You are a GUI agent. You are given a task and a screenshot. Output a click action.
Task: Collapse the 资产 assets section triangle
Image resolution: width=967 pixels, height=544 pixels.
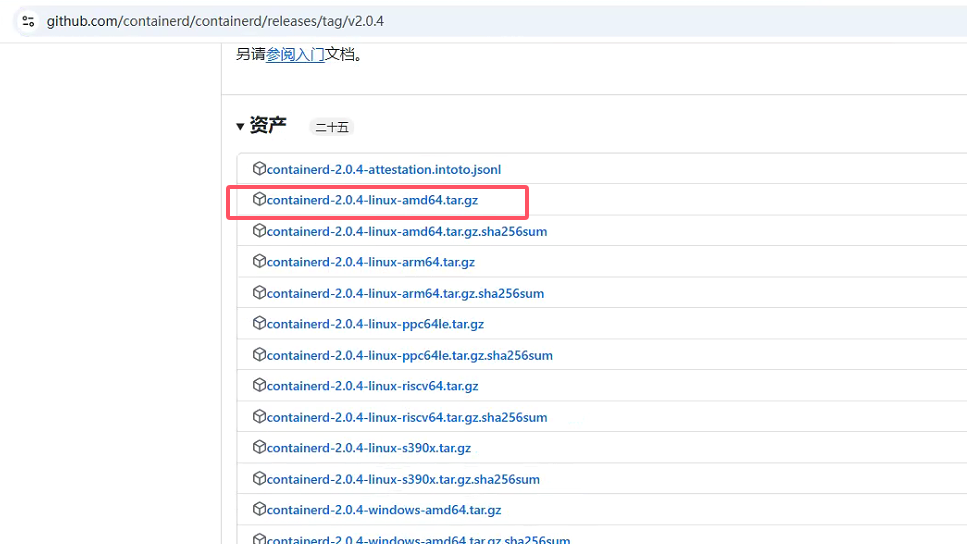pyautogui.click(x=240, y=126)
